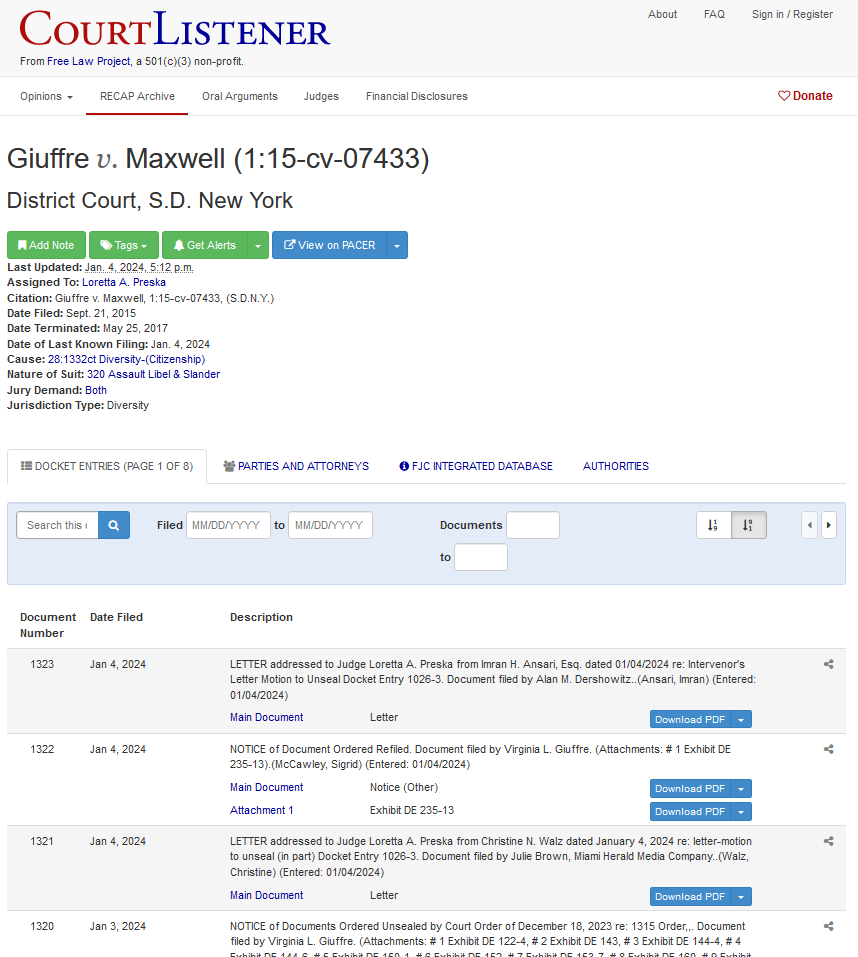Open Free Law Project link
858x957 pixels.
[89, 61]
